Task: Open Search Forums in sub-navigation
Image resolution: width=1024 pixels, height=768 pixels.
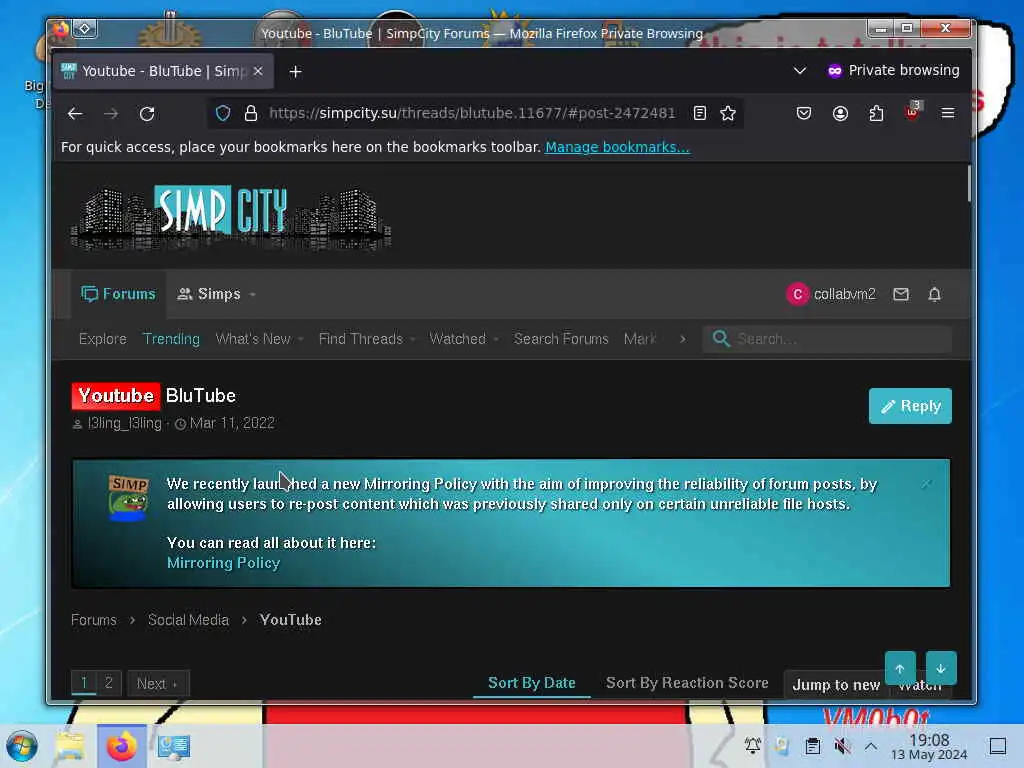Action: [561, 339]
